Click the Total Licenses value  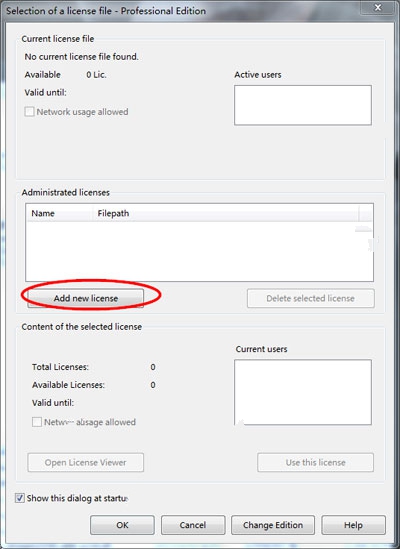[153, 367]
